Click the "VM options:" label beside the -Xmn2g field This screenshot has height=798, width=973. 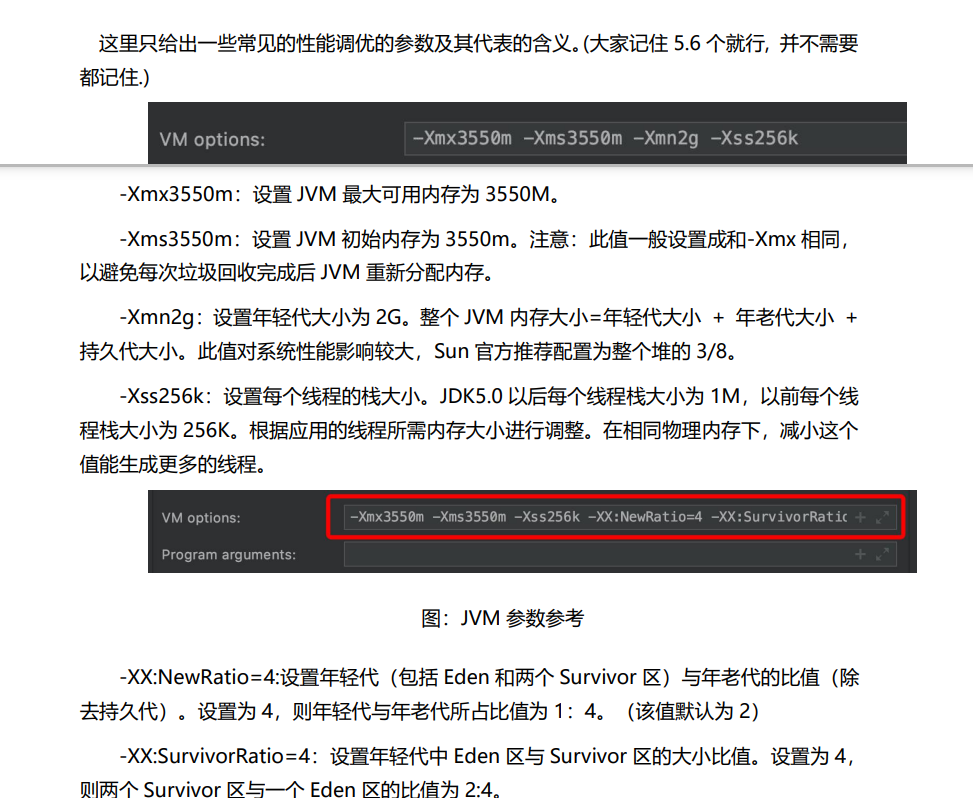[212, 139]
